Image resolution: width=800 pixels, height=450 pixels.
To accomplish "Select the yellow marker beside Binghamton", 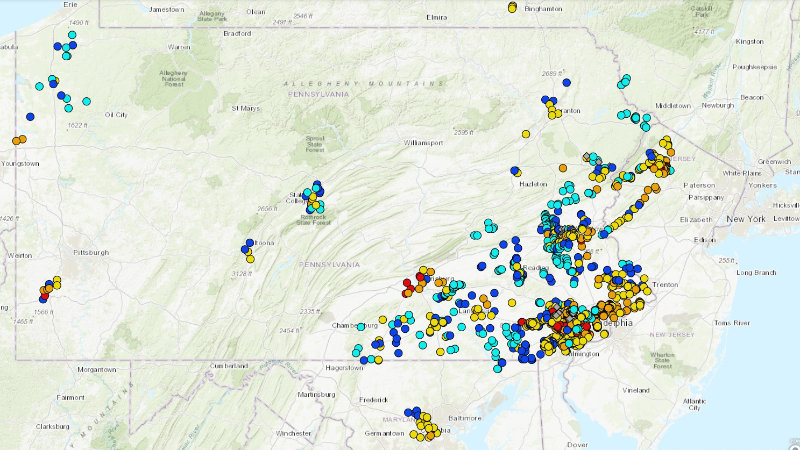I will (x=512, y=8).
